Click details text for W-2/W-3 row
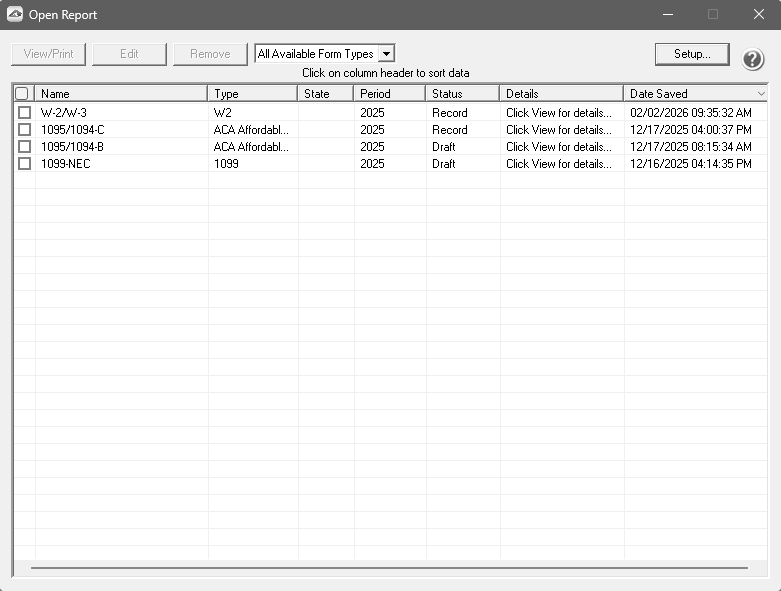 (558, 113)
